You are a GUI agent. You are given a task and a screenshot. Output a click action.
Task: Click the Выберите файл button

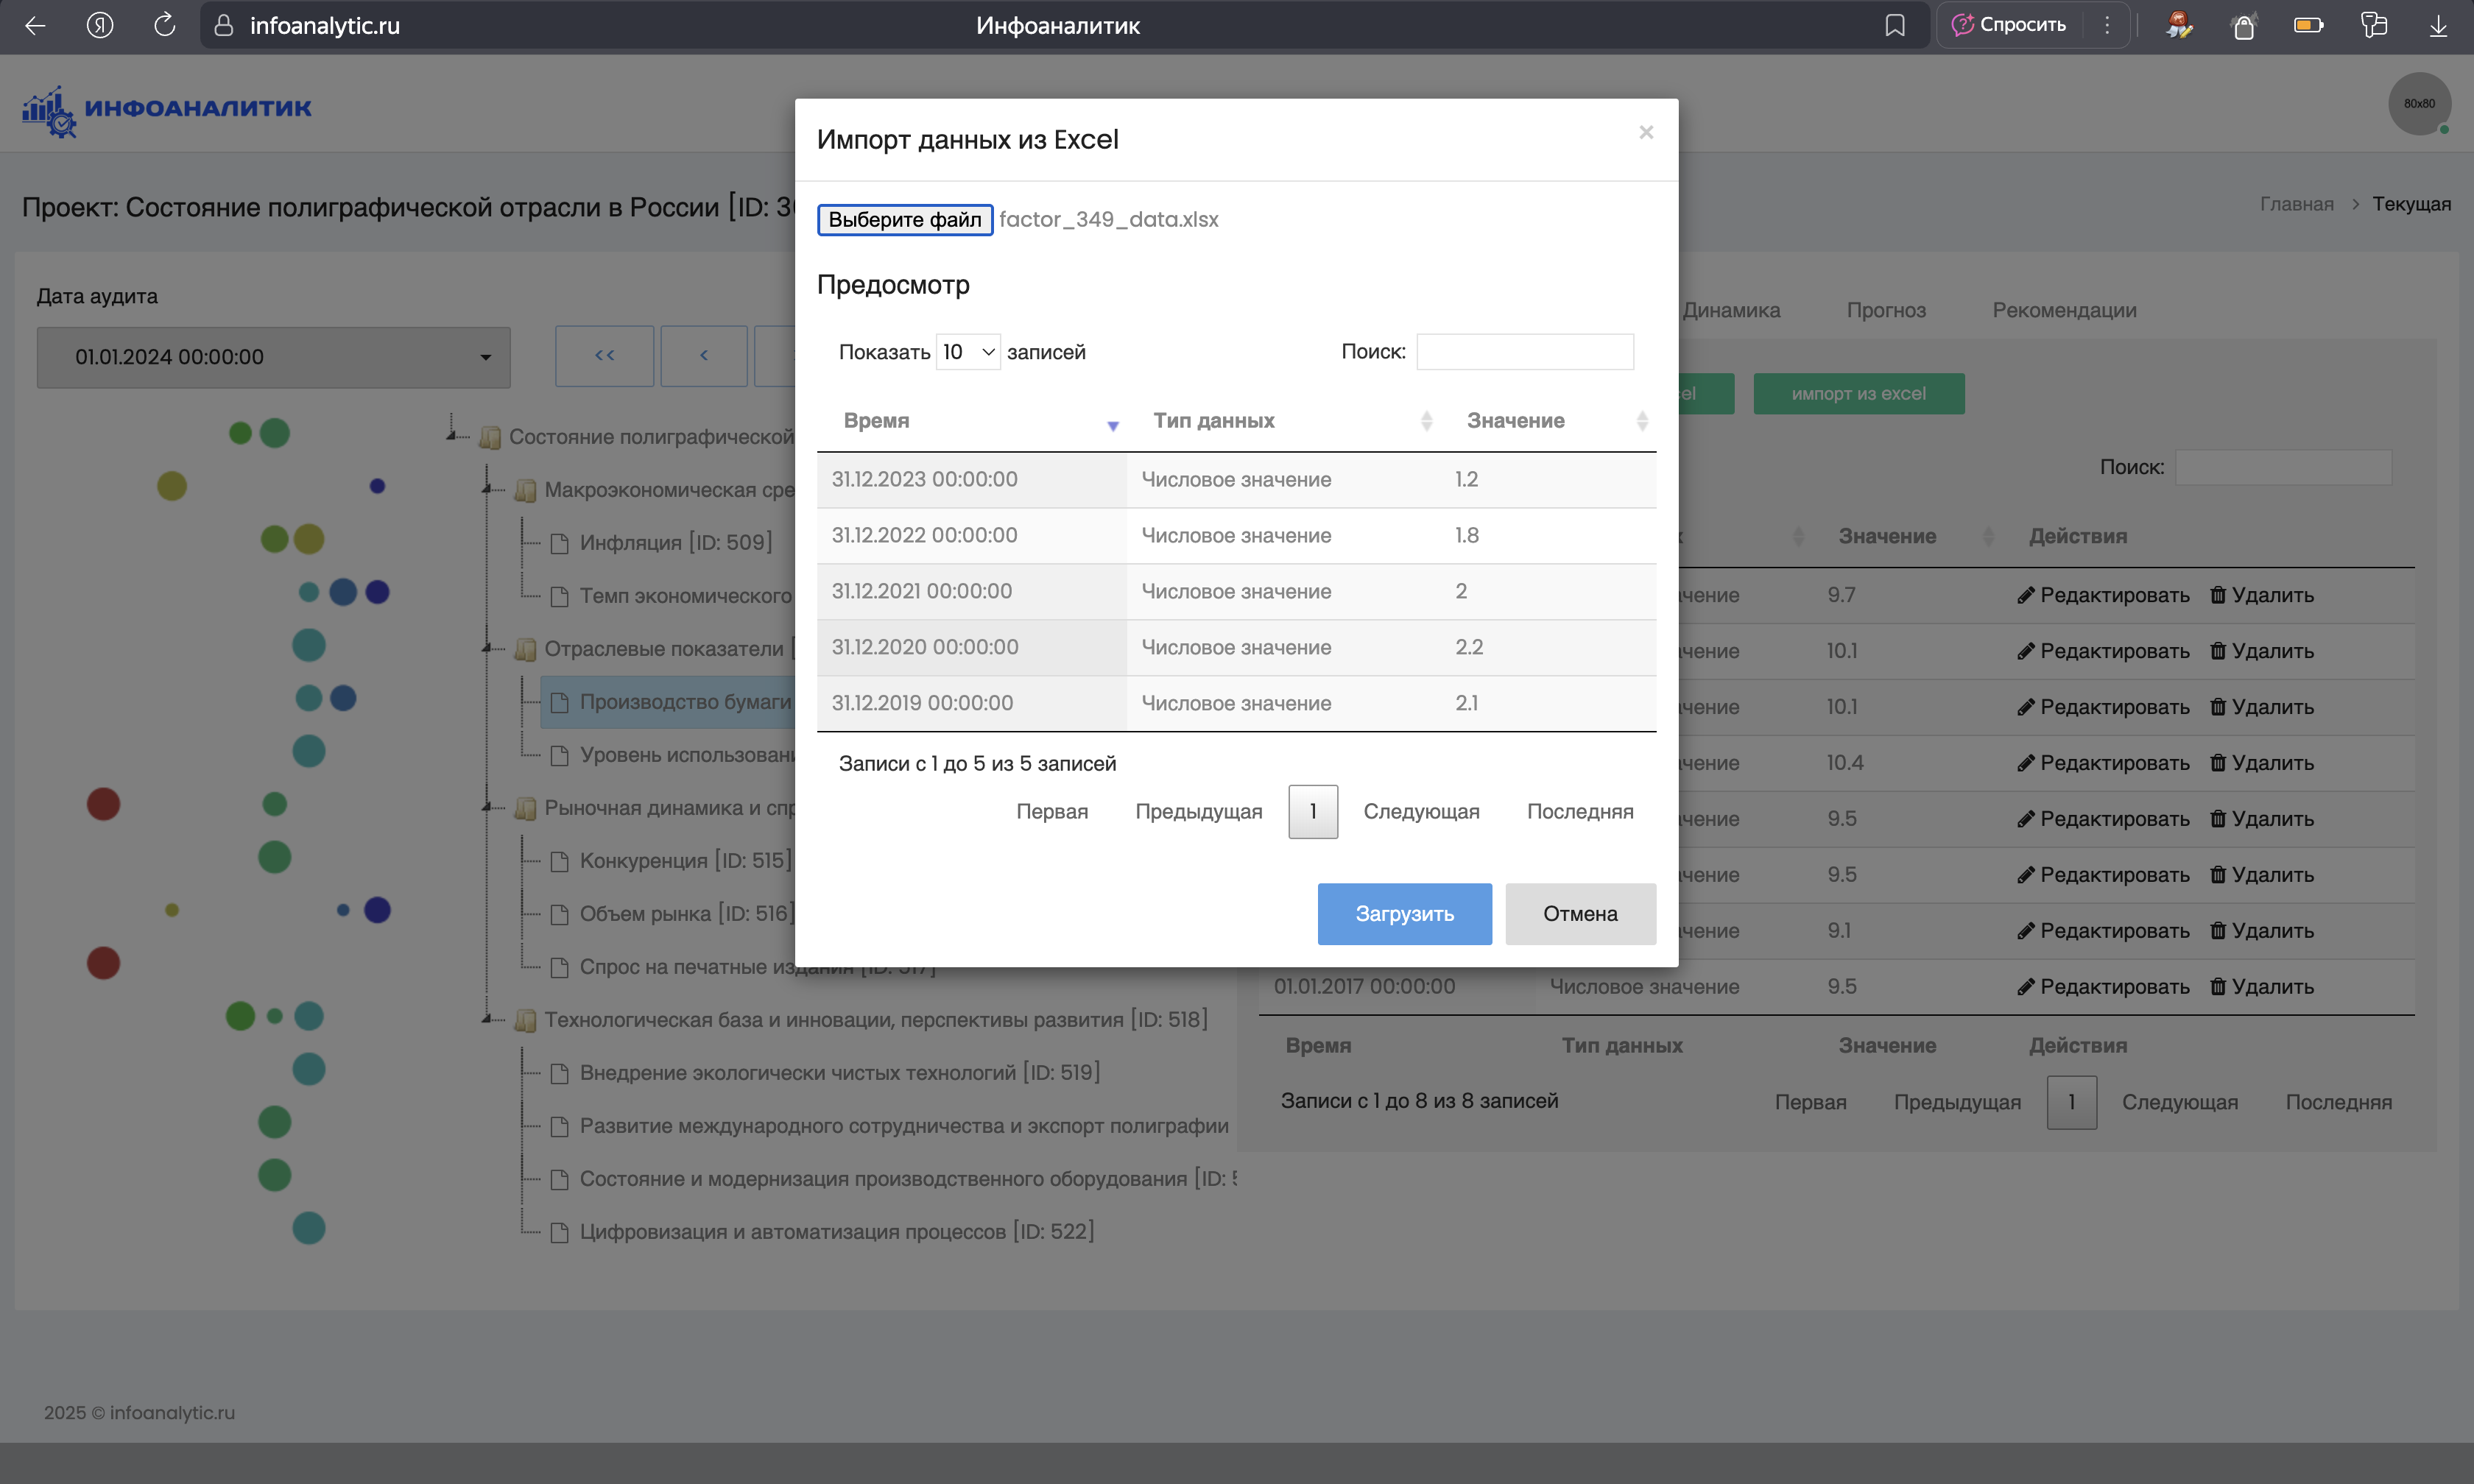tap(904, 220)
